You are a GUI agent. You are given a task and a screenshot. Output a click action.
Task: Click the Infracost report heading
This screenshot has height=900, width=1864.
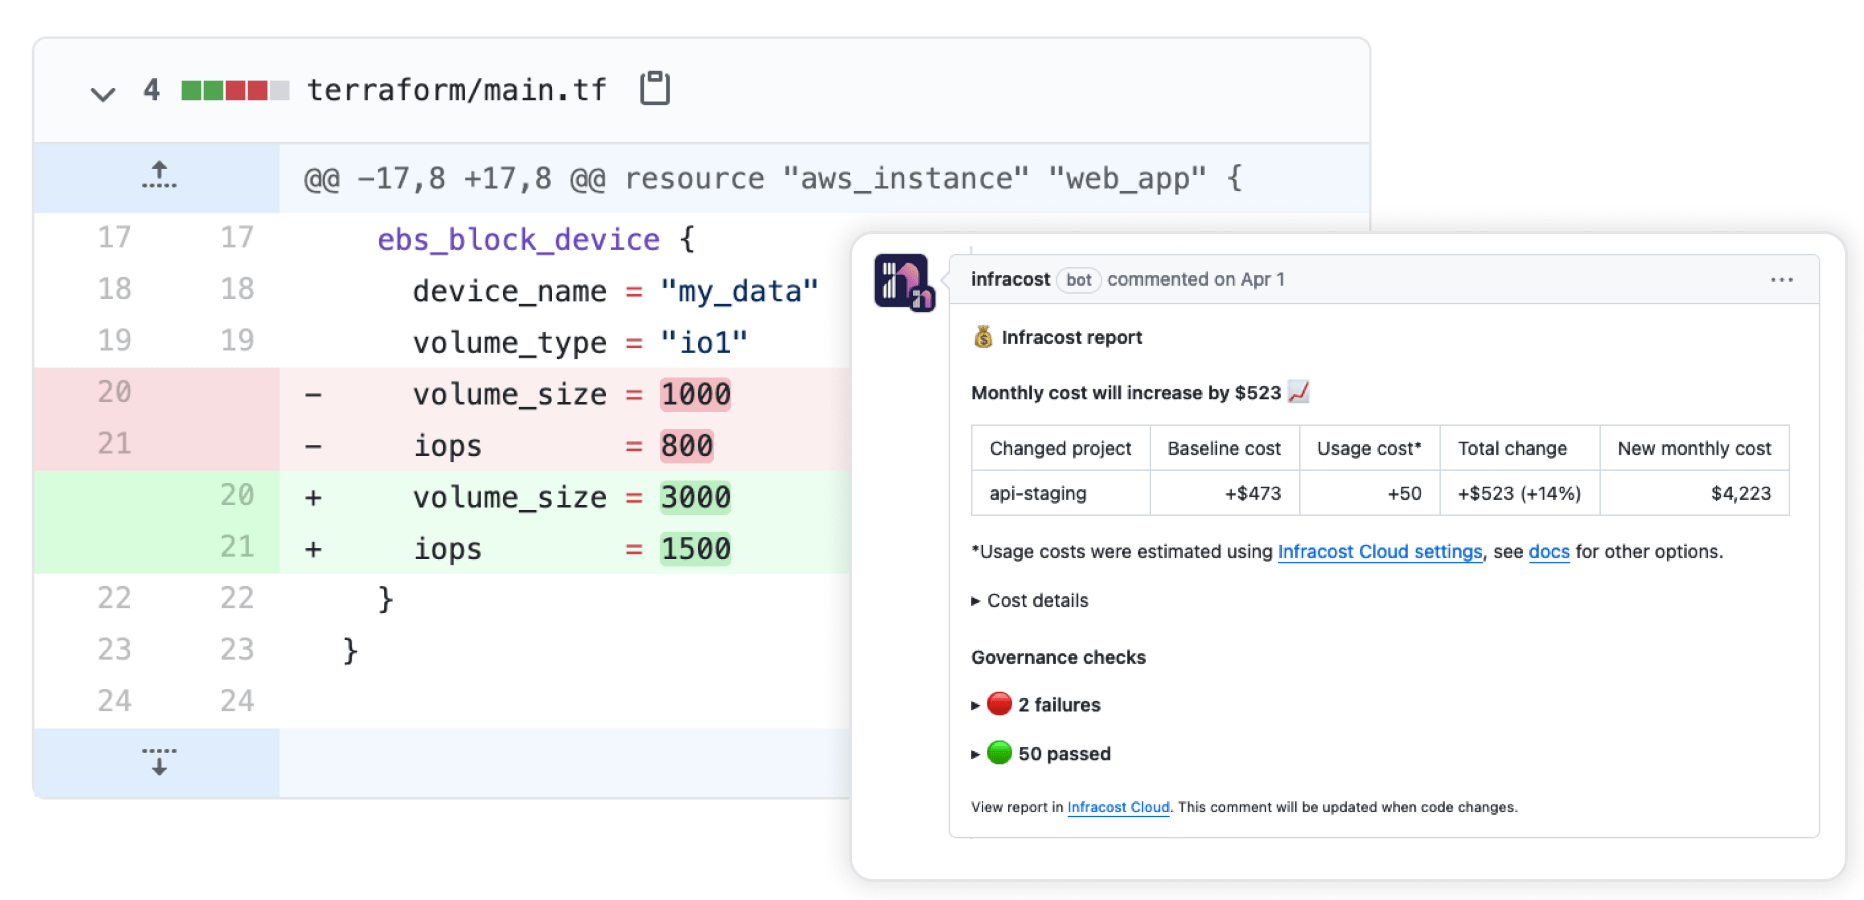click(1071, 337)
